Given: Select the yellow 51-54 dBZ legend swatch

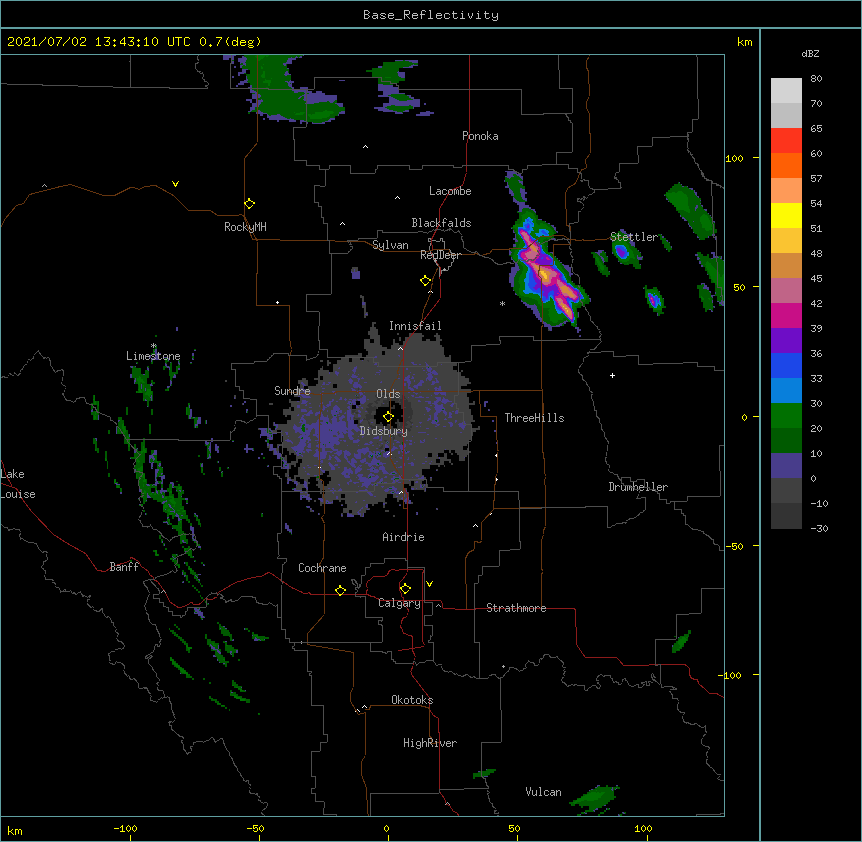Looking at the screenshot, I should 786,215.
